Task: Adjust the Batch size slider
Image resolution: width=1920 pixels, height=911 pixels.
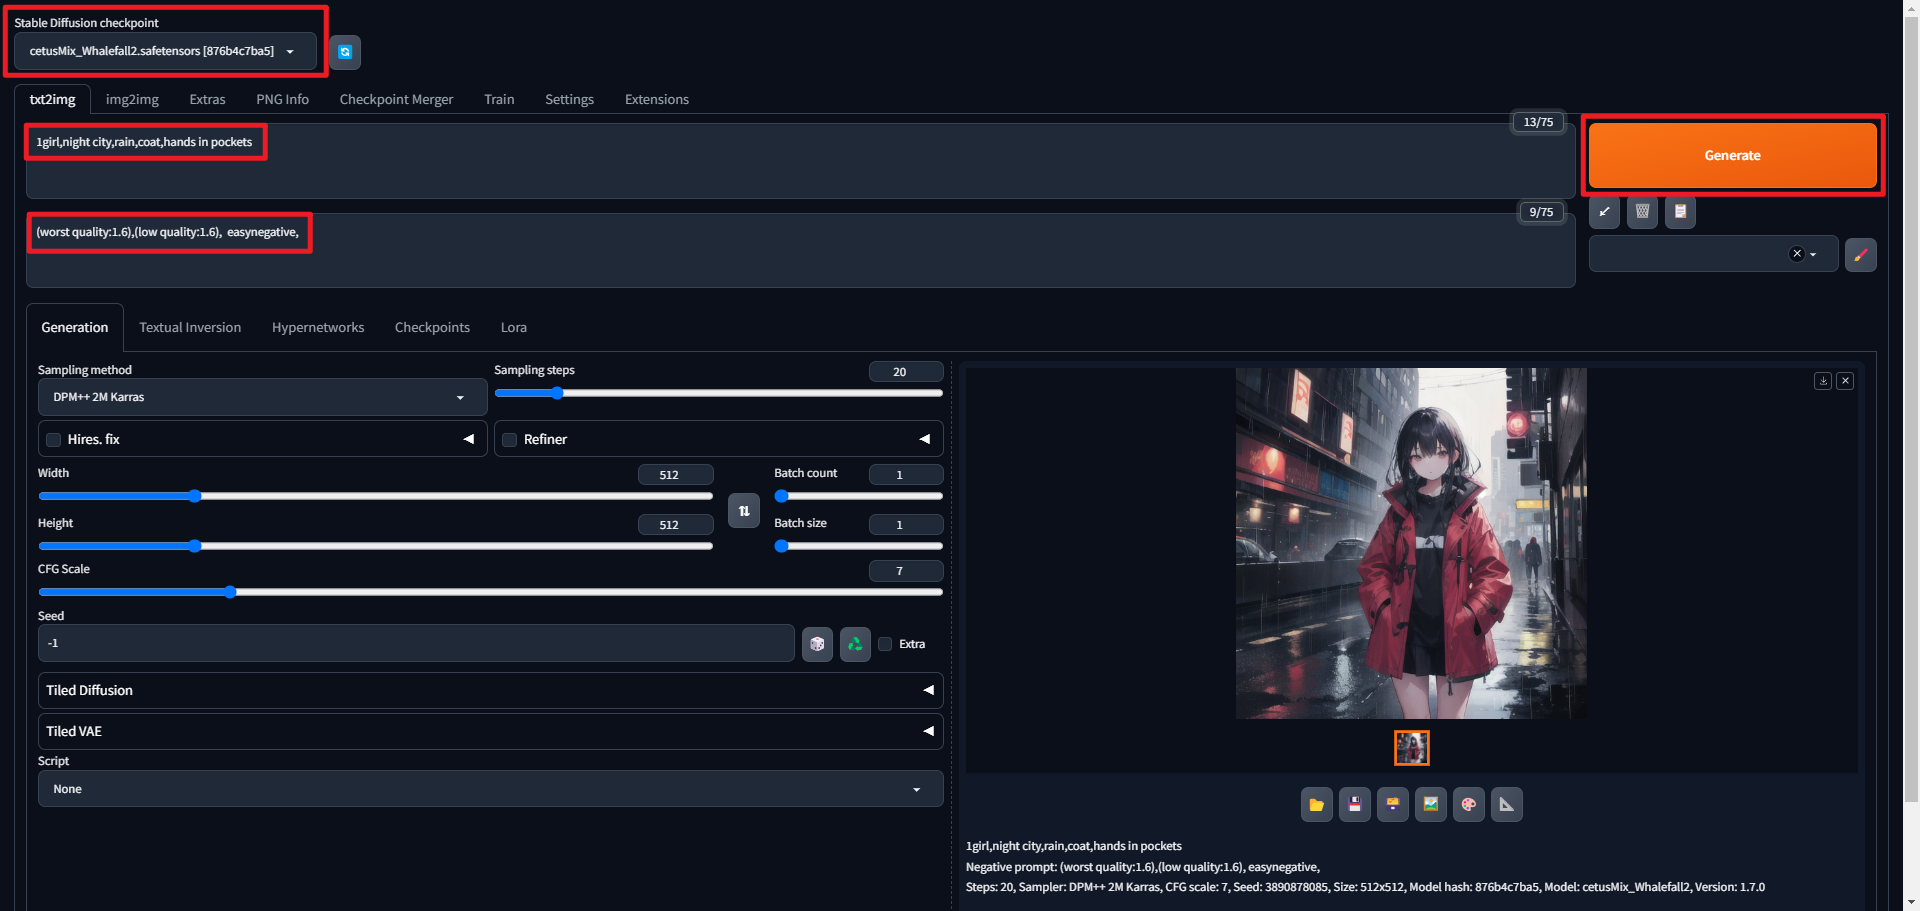Action: (x=858, y=546)
